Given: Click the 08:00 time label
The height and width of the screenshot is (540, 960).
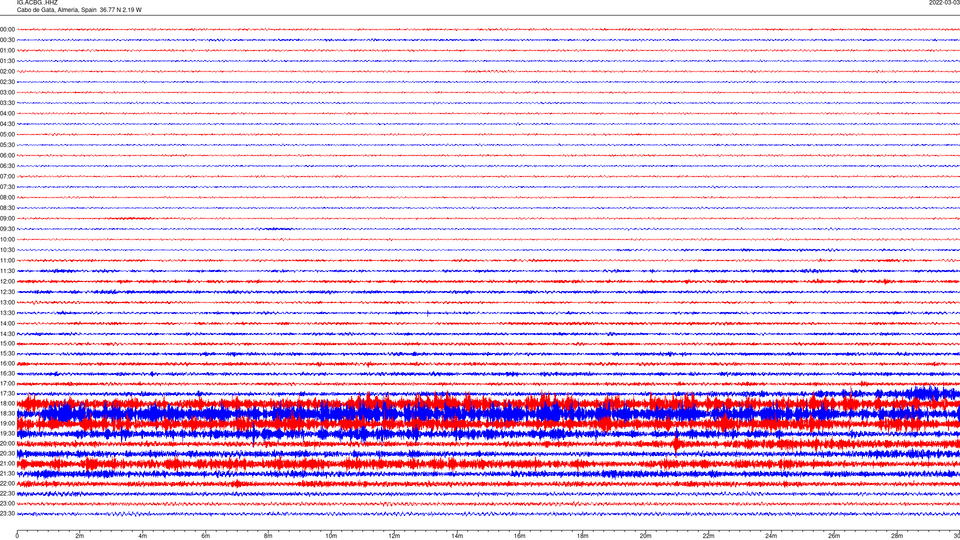Looking at the screenshot, I should click(7, 198).
